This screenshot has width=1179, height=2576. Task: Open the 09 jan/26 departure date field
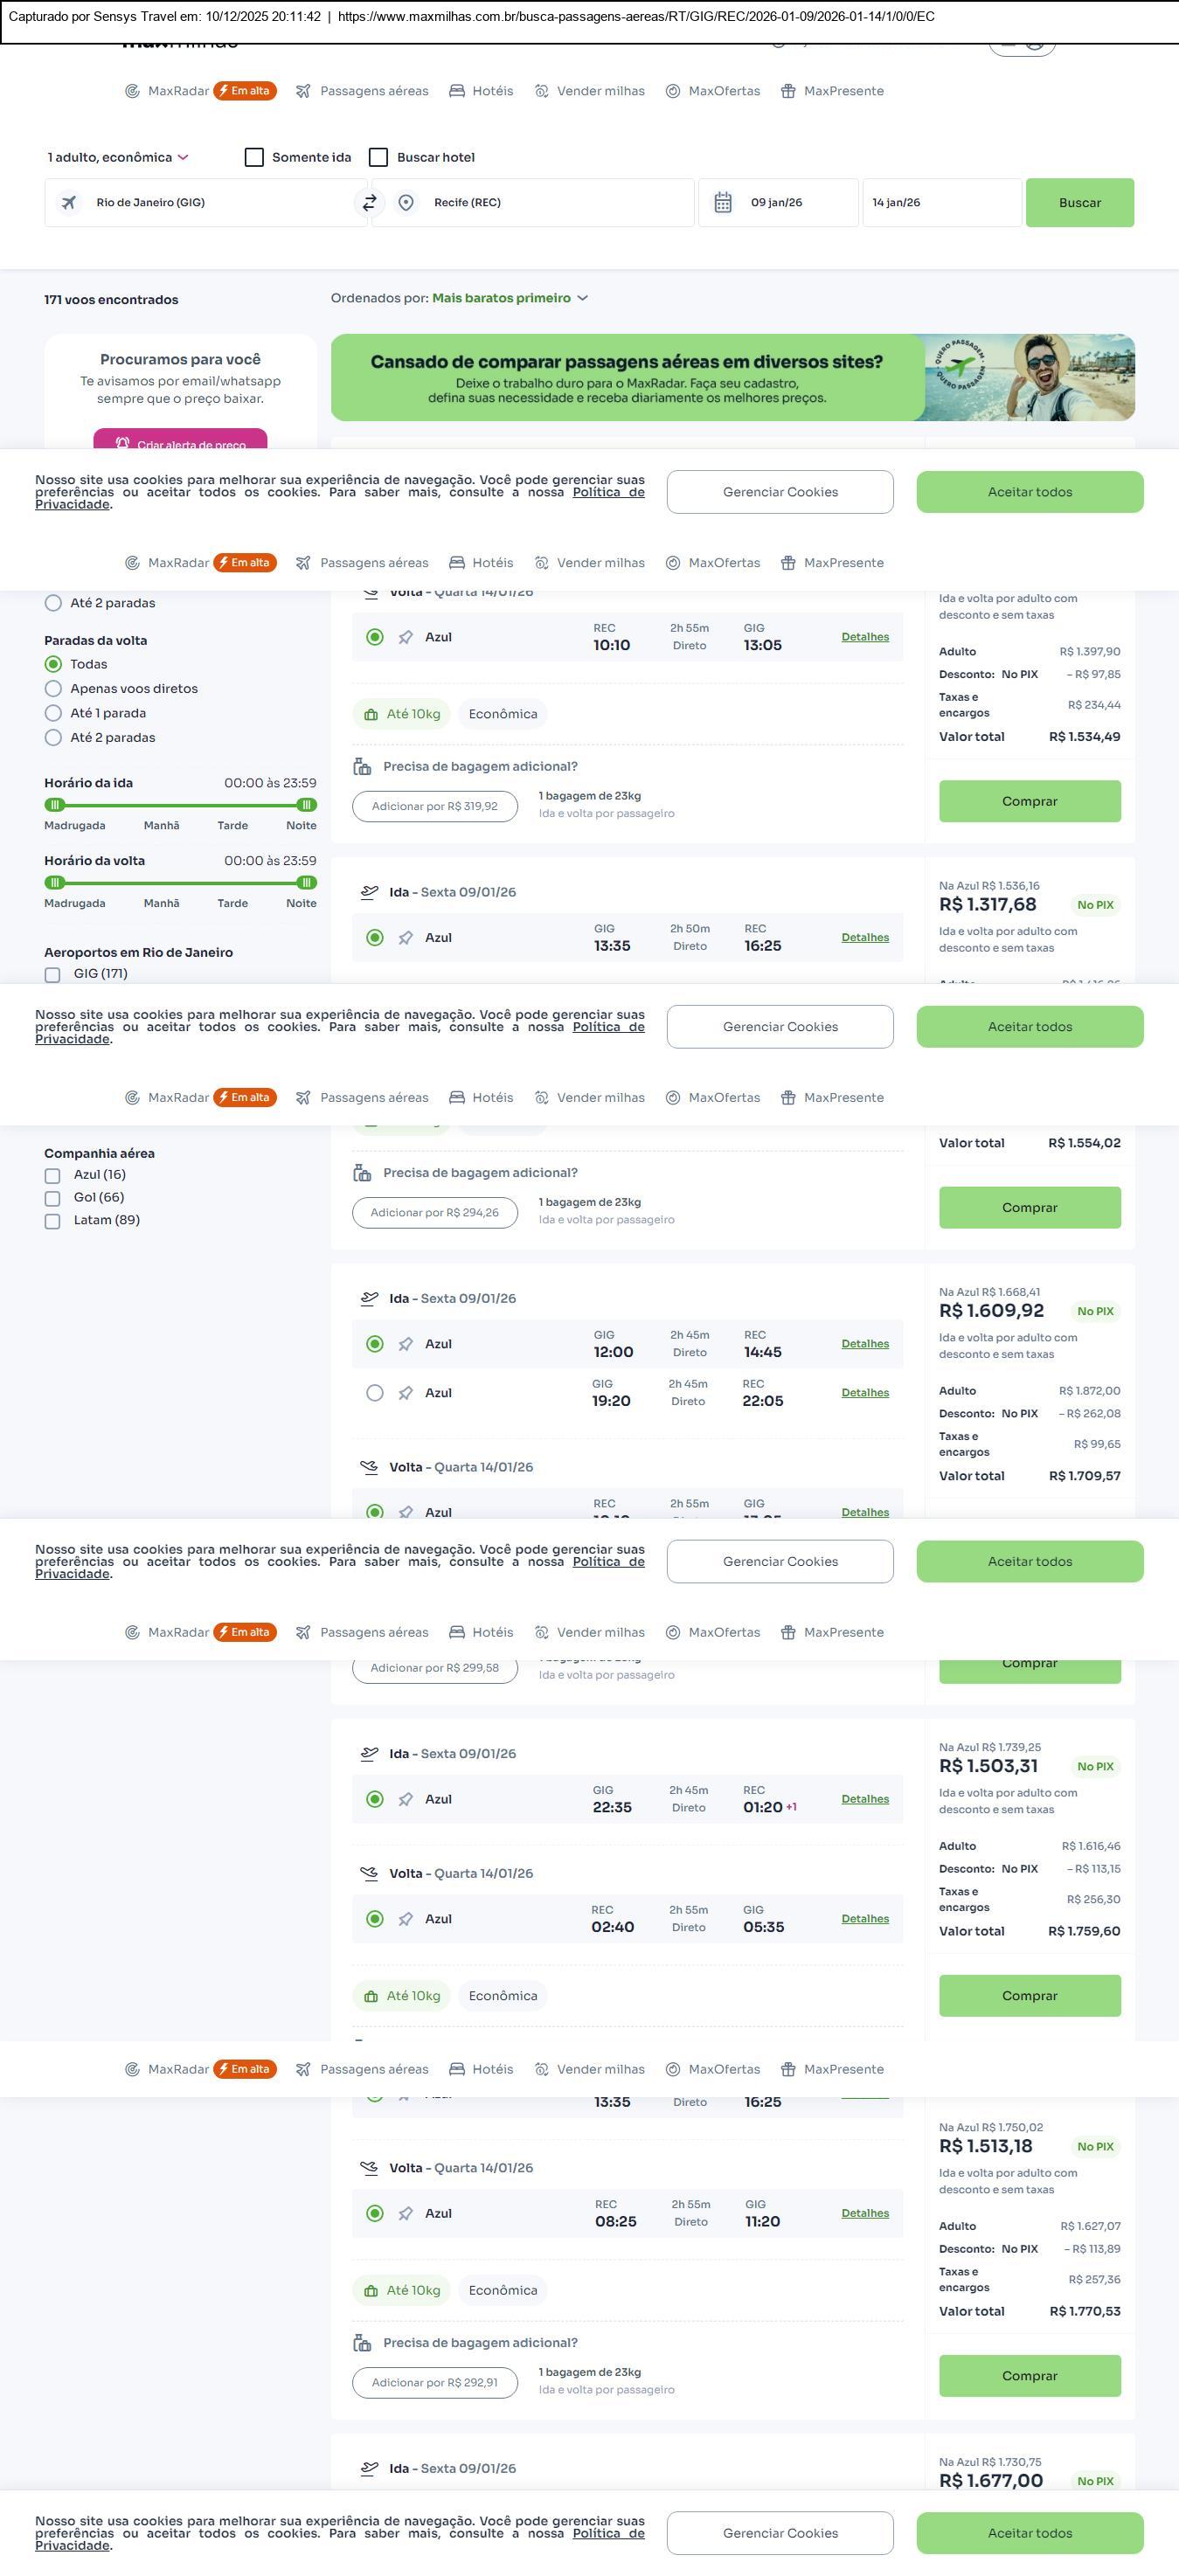(777, 203)
